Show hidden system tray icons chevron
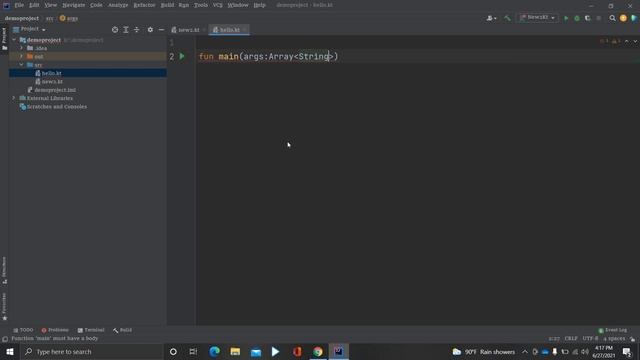The image size is (640, 360). (x=525, y=351)
